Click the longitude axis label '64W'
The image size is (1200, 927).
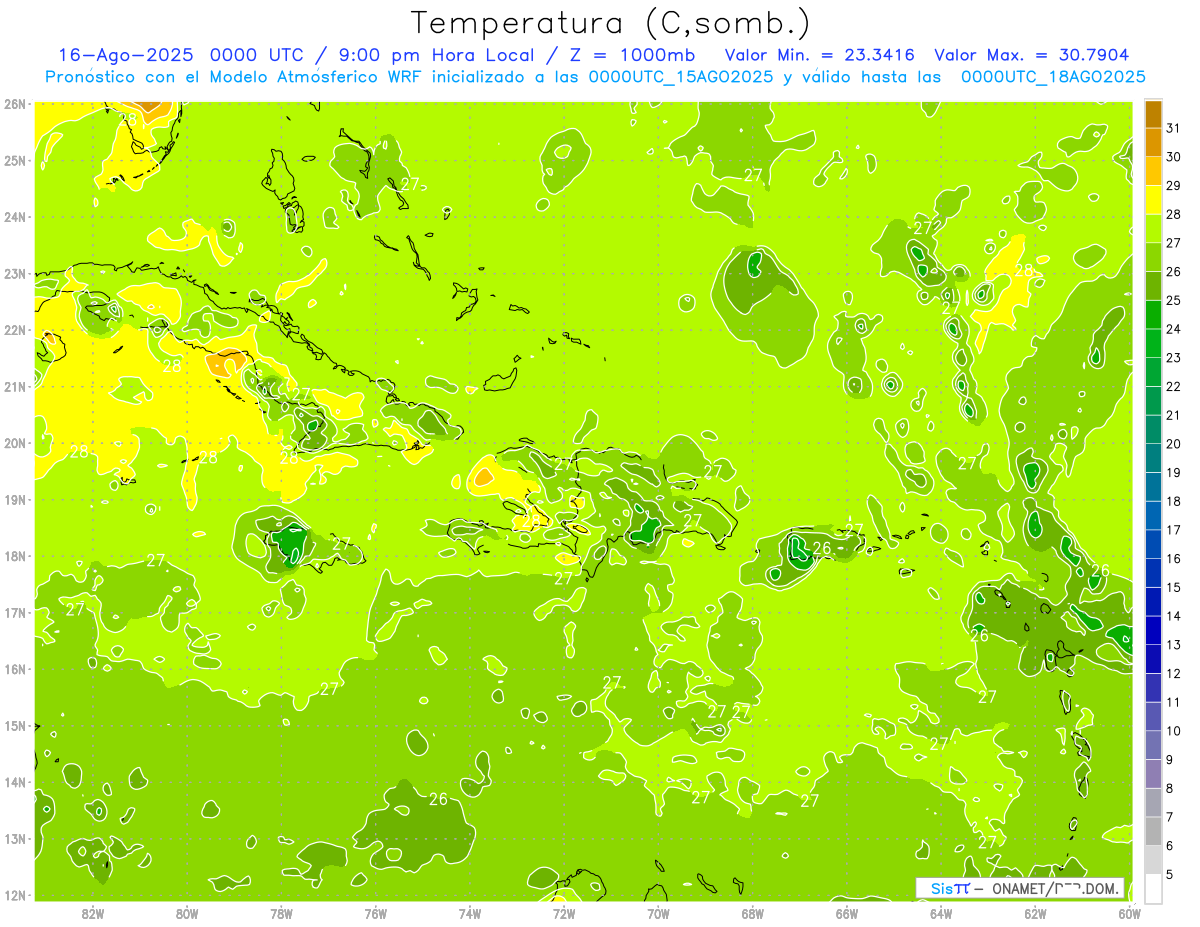[x=941, y=913]
